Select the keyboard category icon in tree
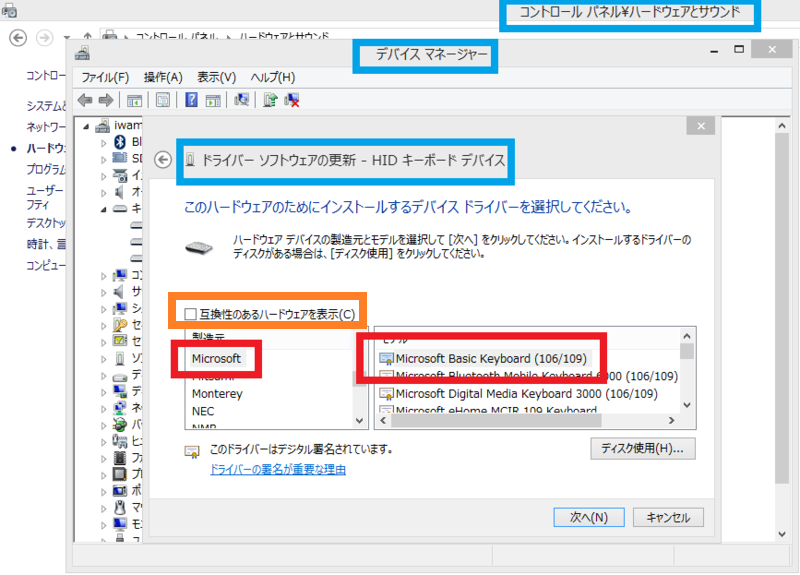 click(x=120, y=209)
